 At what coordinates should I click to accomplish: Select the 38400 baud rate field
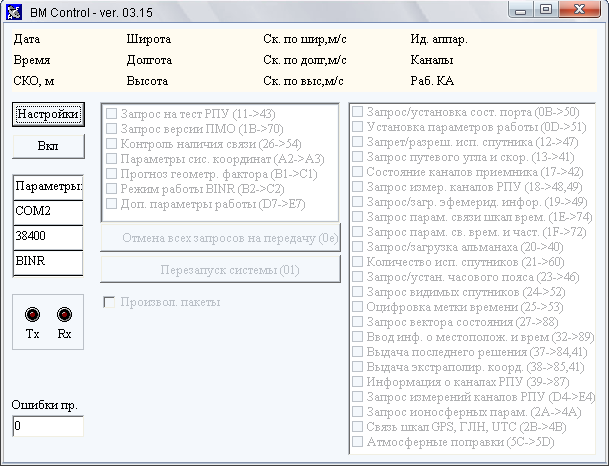(48, 237)
